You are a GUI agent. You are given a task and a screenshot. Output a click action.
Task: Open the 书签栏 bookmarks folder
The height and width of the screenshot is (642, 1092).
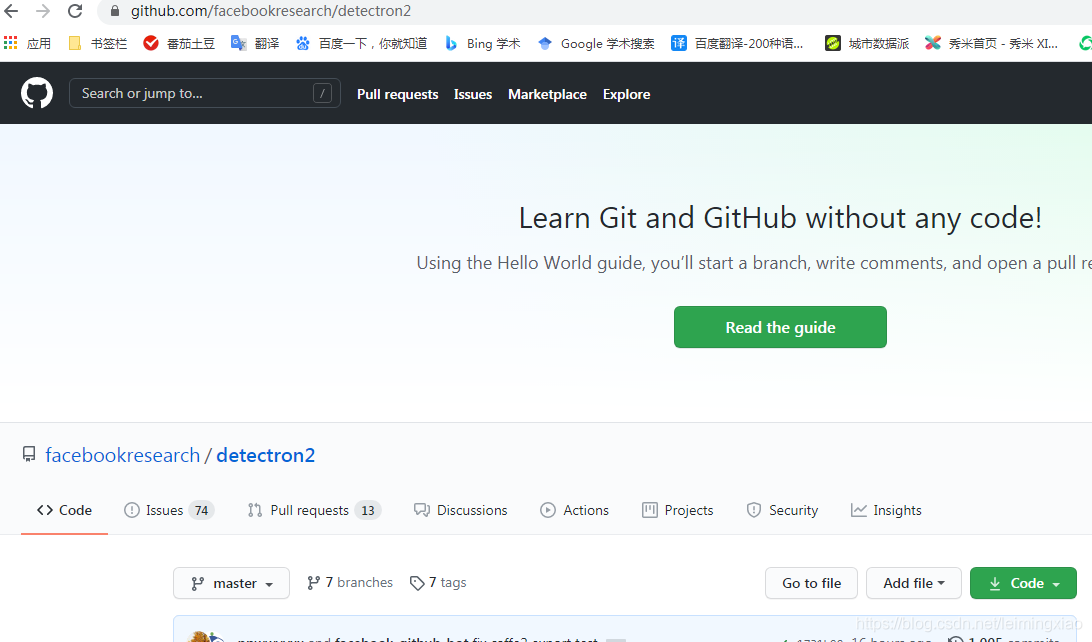[x=98, y=43]
